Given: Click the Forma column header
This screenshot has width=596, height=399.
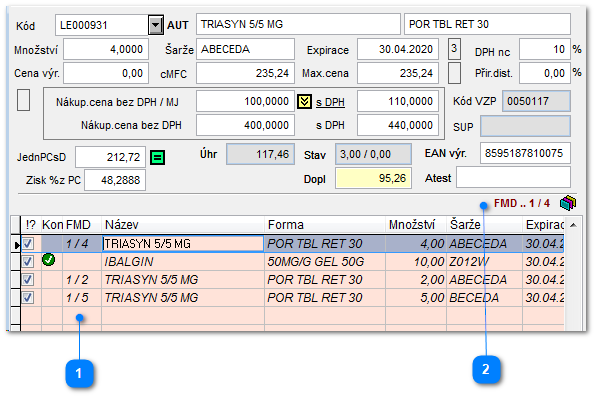Looking at the screenshot, I should [325, 225].
